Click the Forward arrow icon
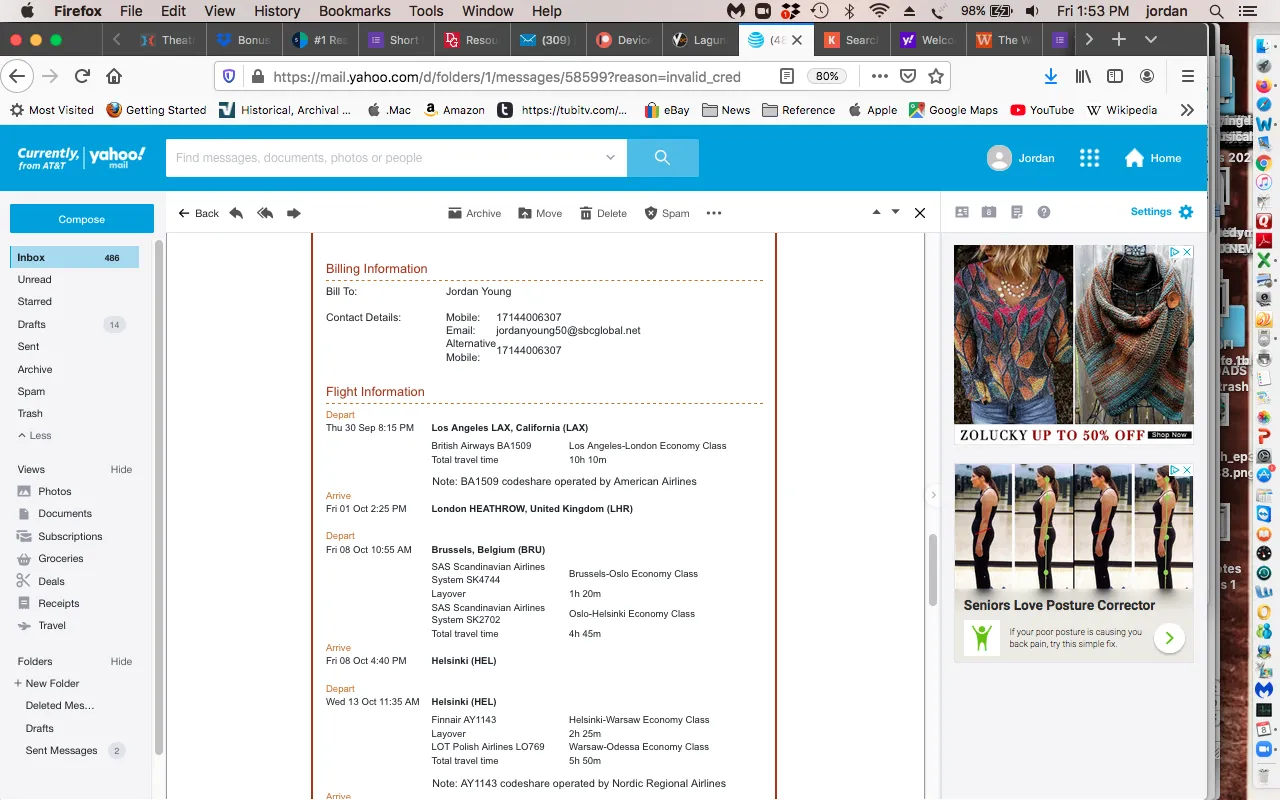The image size is (1280, 800). tap(294, 213)
